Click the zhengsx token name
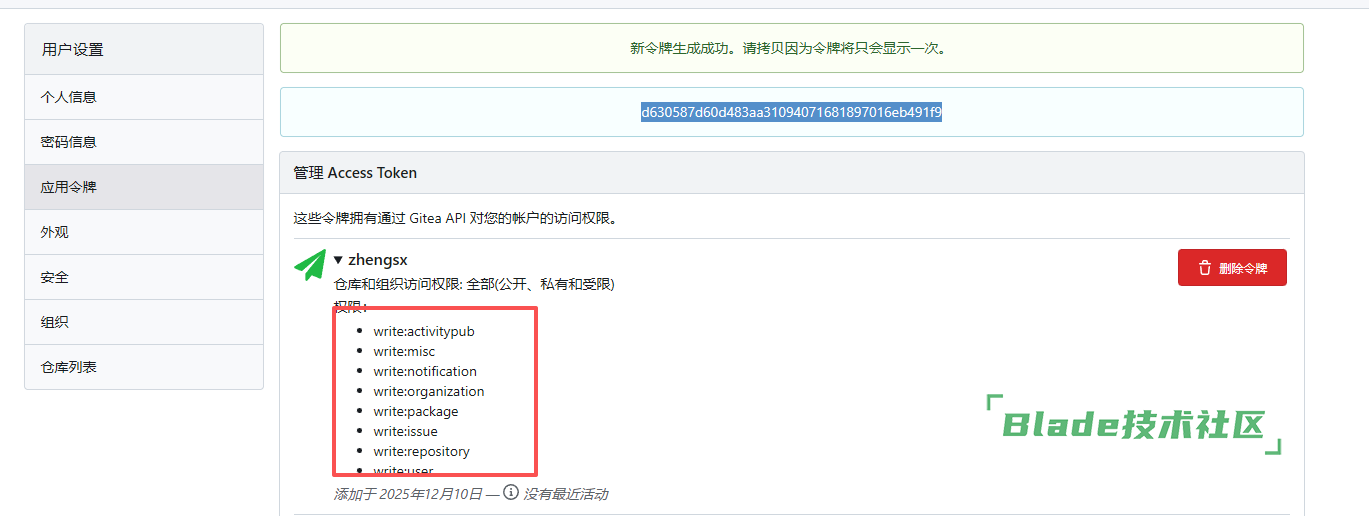 378,260
